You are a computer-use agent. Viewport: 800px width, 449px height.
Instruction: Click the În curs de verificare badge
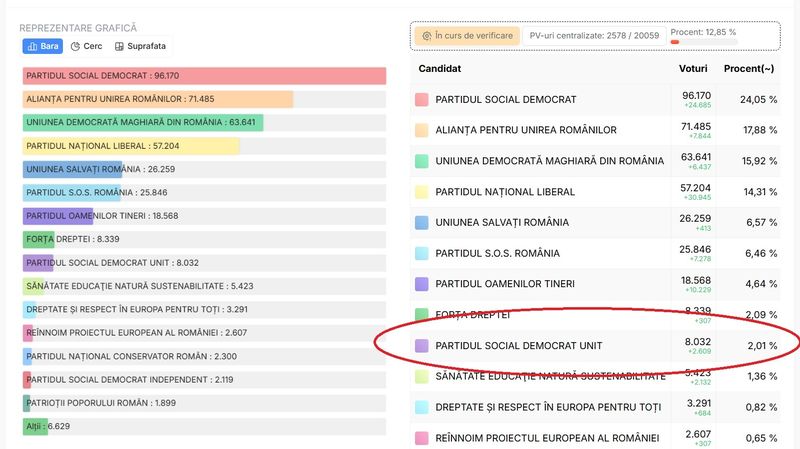coord(467,35)
